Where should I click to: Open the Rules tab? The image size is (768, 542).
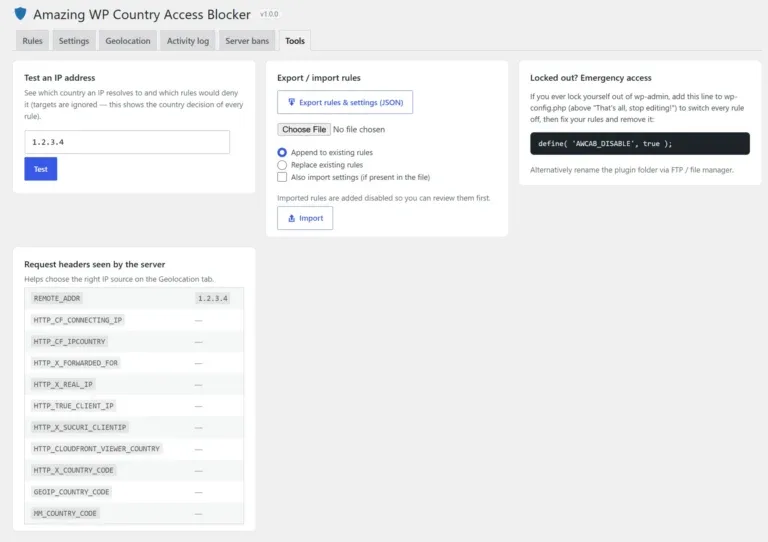point(32,41)
